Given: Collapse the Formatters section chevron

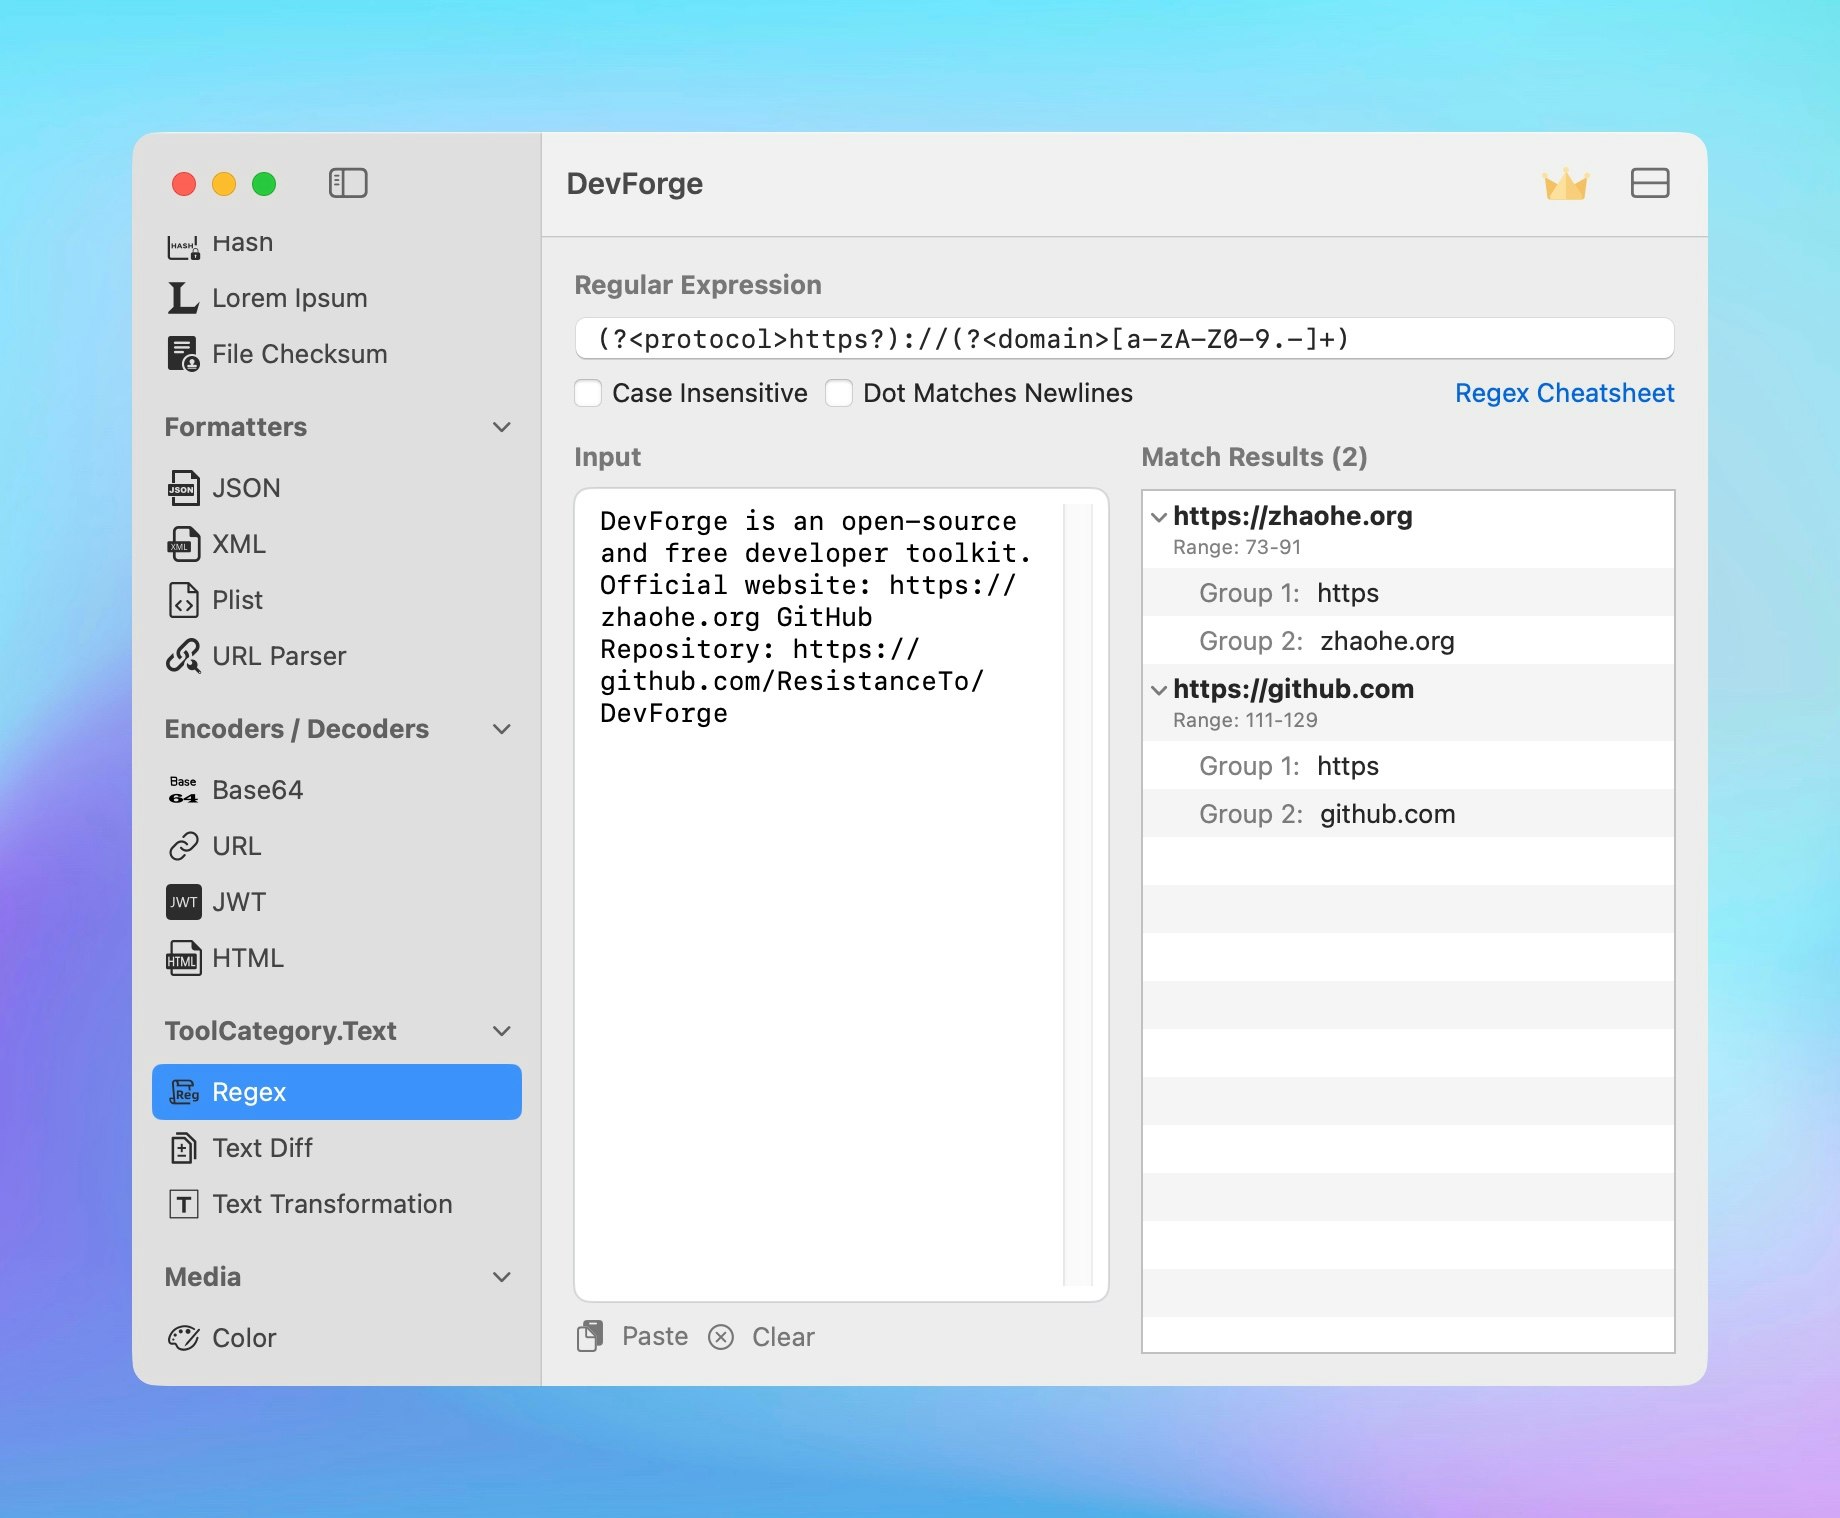Looking at the screenshot, I should point(502,427).
